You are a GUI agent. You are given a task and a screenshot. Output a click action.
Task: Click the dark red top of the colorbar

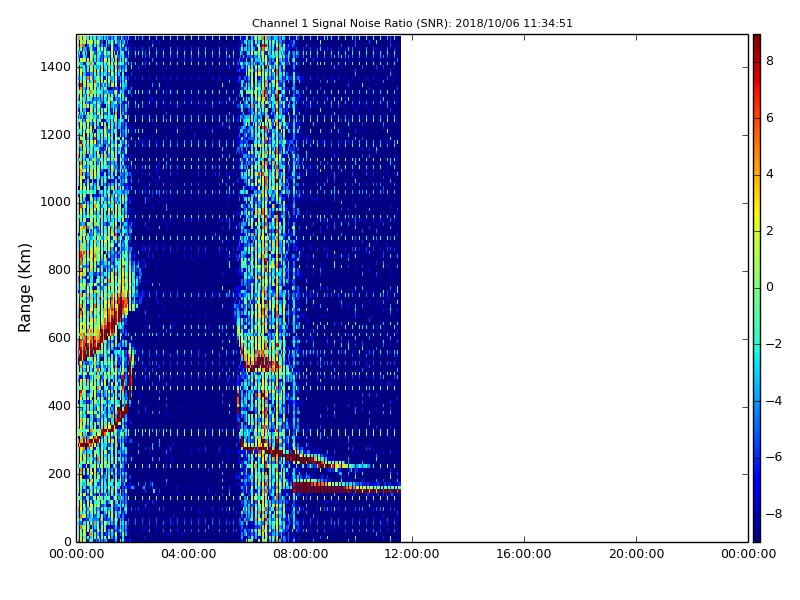tap(757, 43)
